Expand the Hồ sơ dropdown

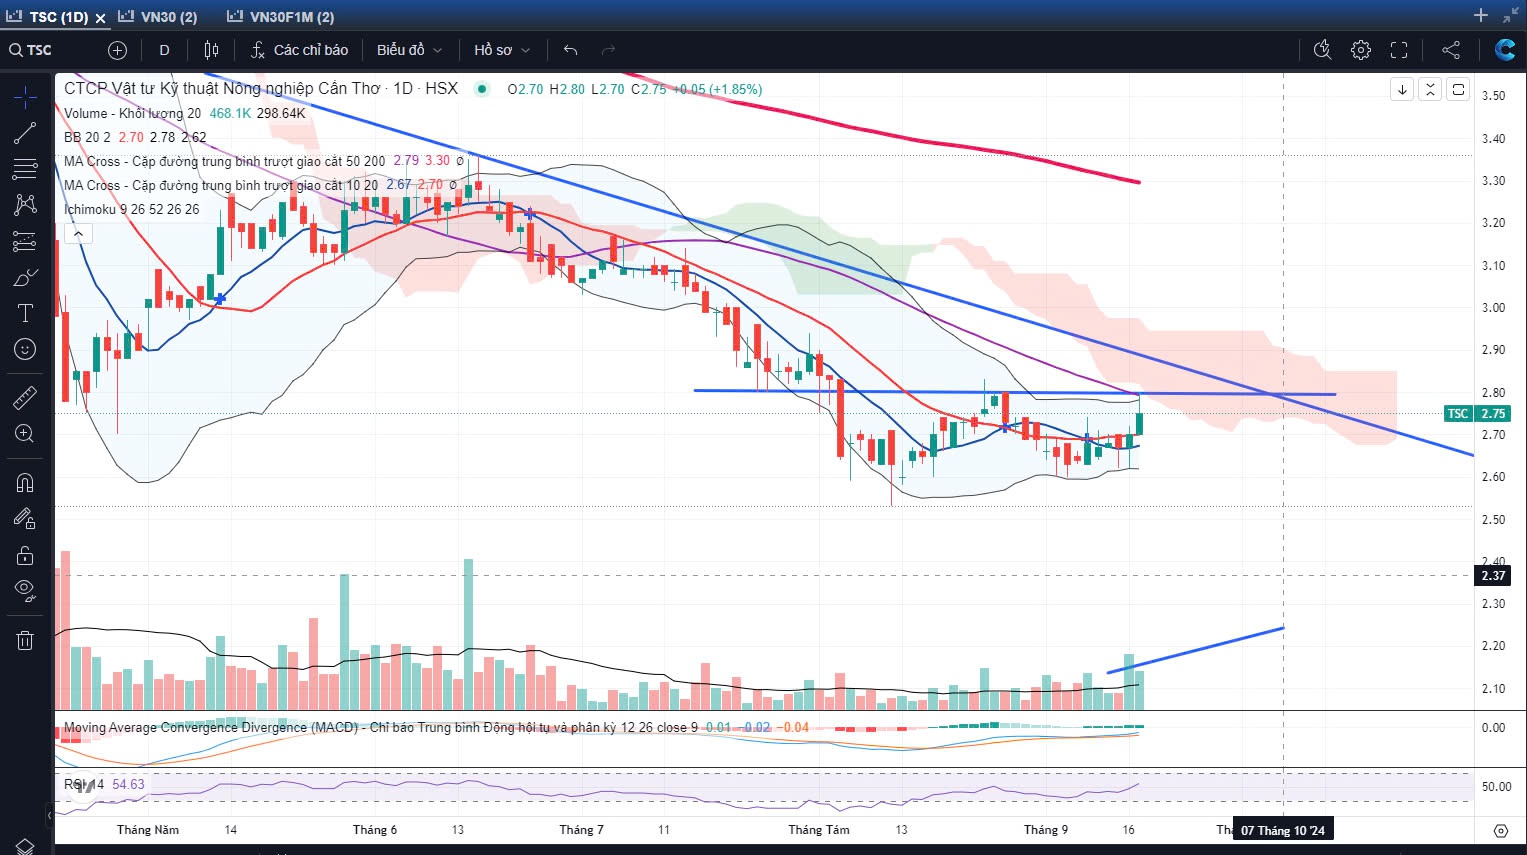pyautogui.click(x=502, y=50)
